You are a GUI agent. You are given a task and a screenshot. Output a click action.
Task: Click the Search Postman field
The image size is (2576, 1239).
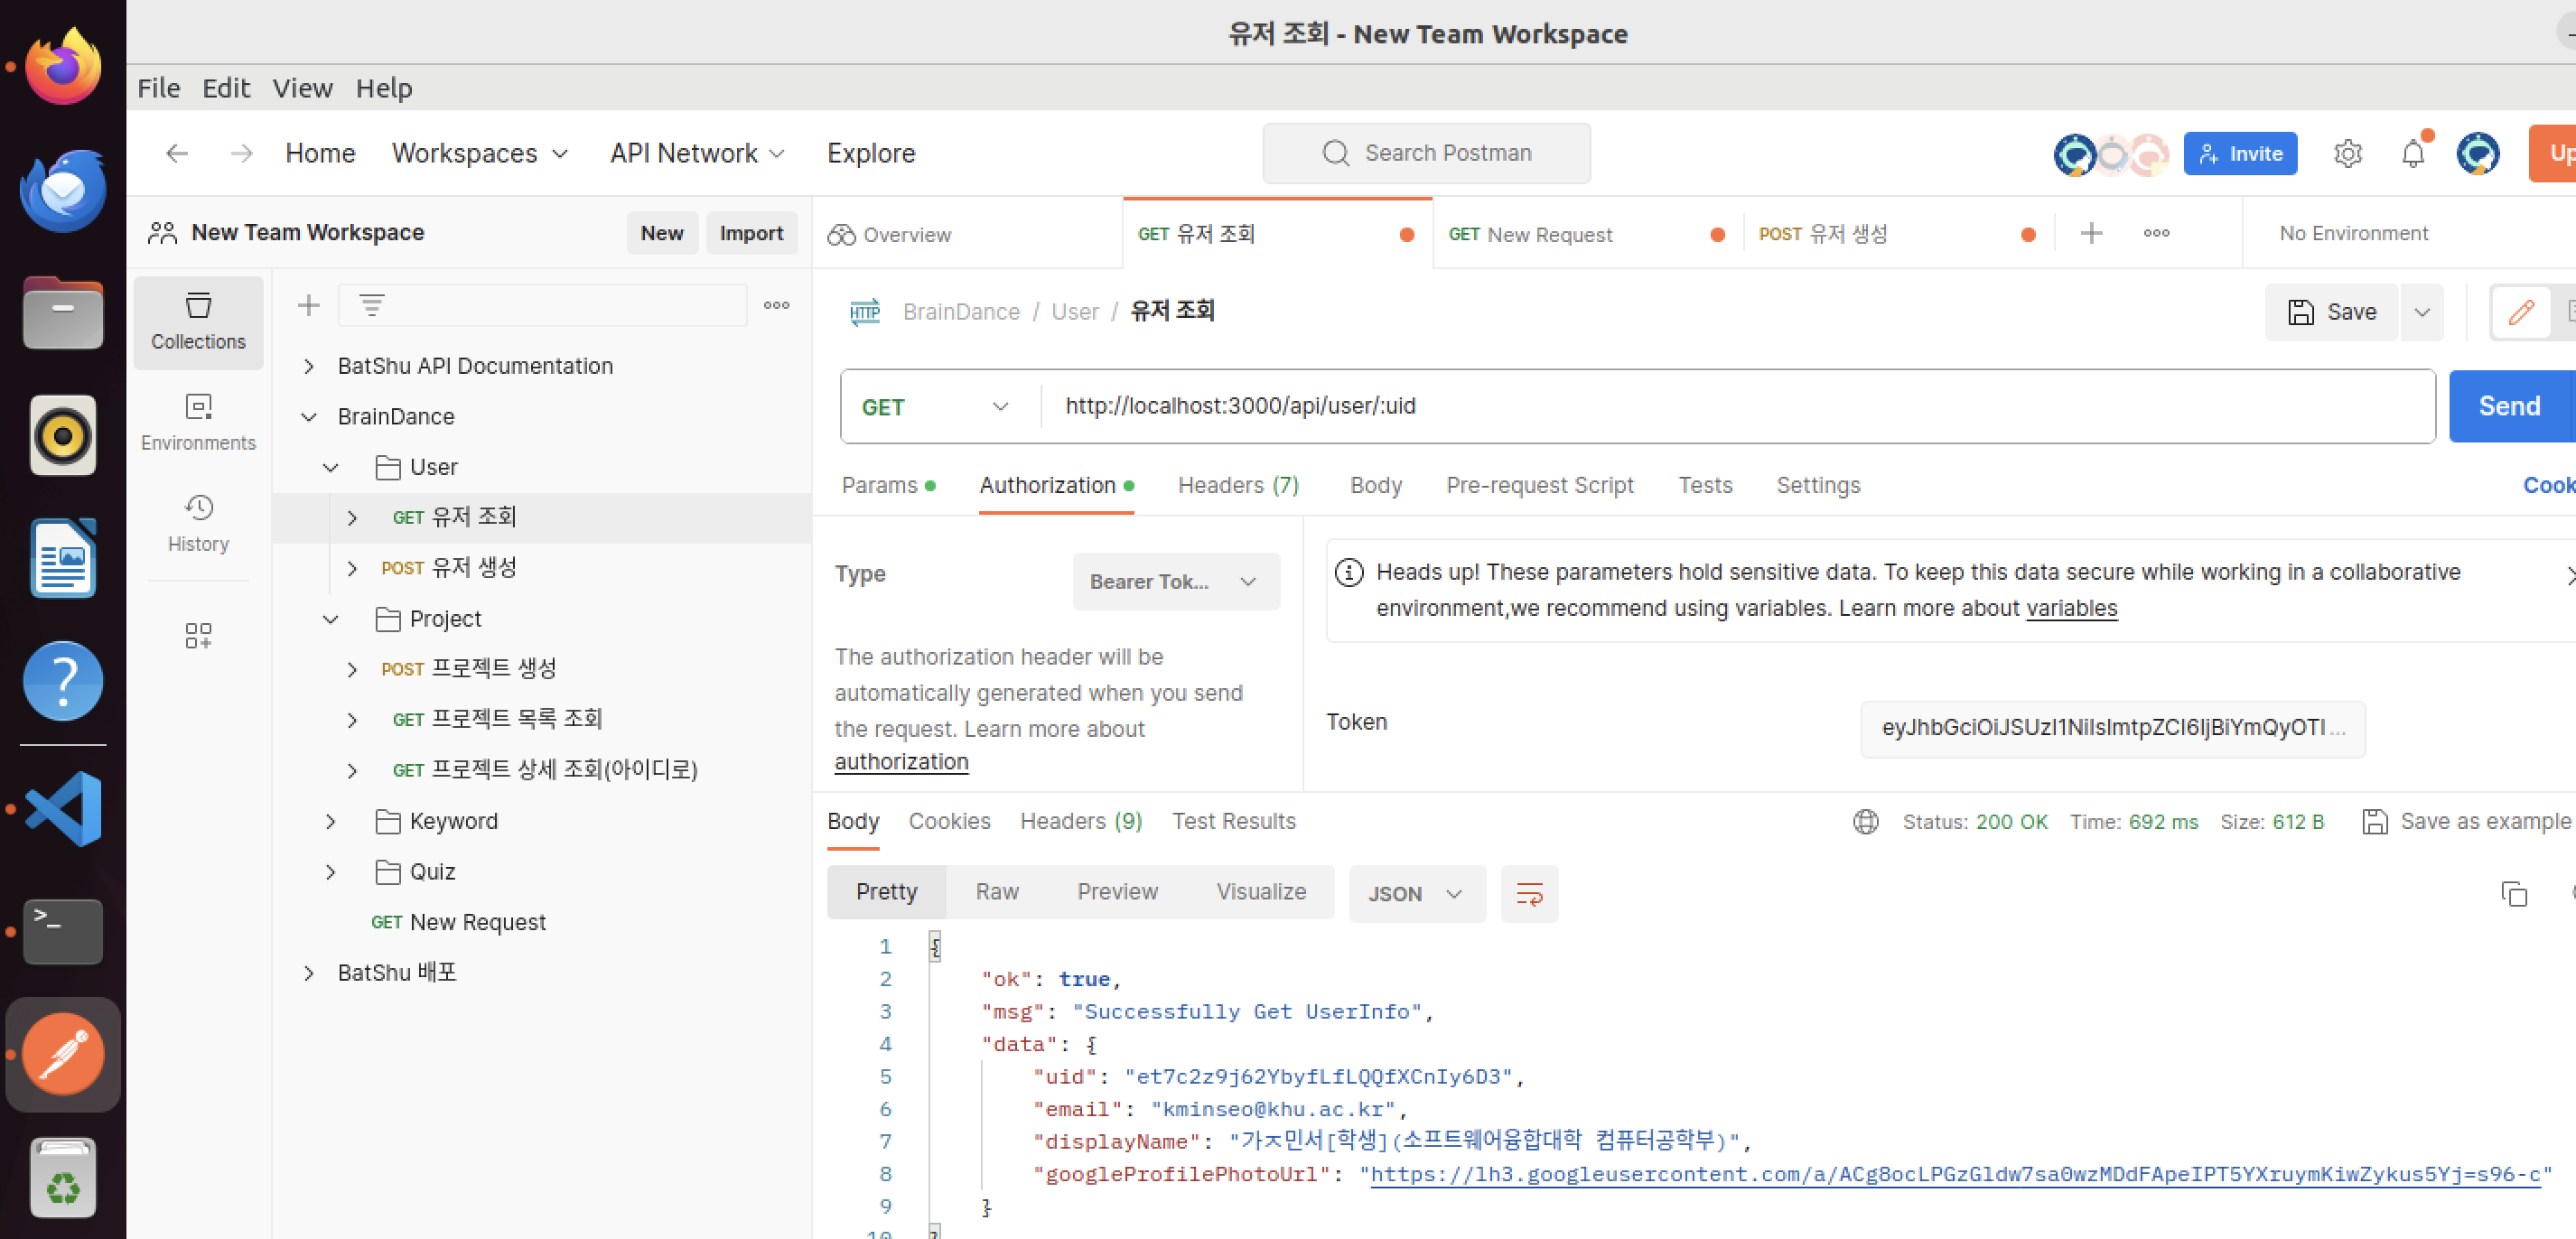coord(1426,153)
